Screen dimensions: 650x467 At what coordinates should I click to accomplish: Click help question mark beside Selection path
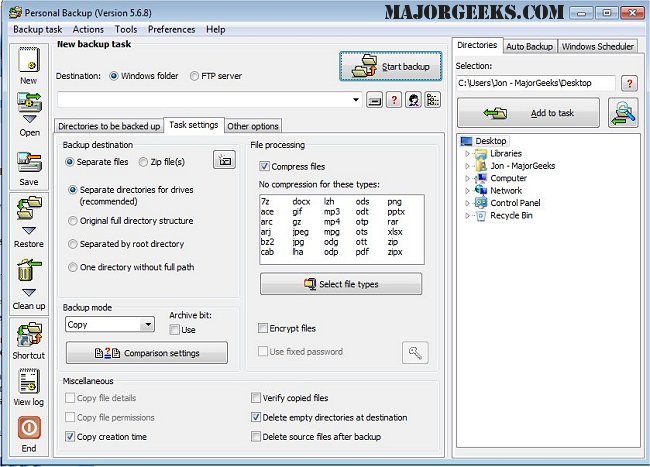(629, 83)
